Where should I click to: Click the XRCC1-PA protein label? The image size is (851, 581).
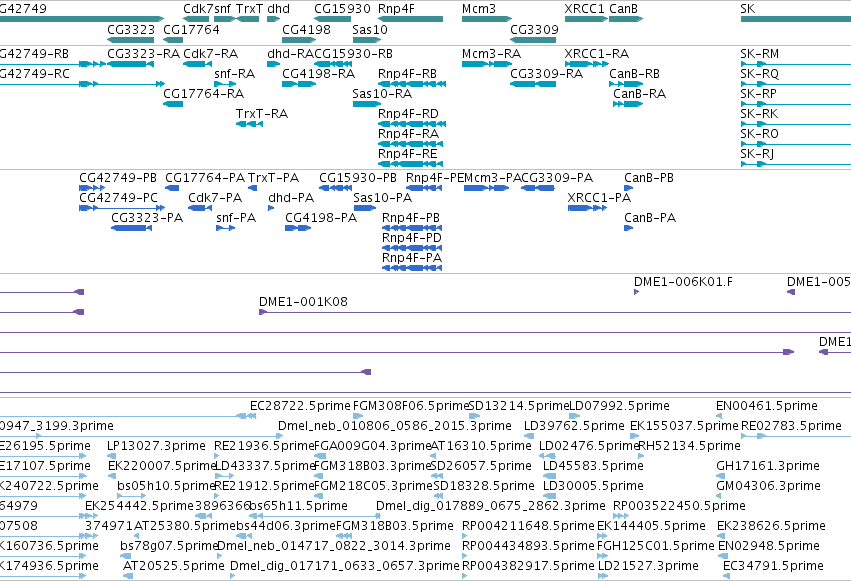[x=599, y=198]
